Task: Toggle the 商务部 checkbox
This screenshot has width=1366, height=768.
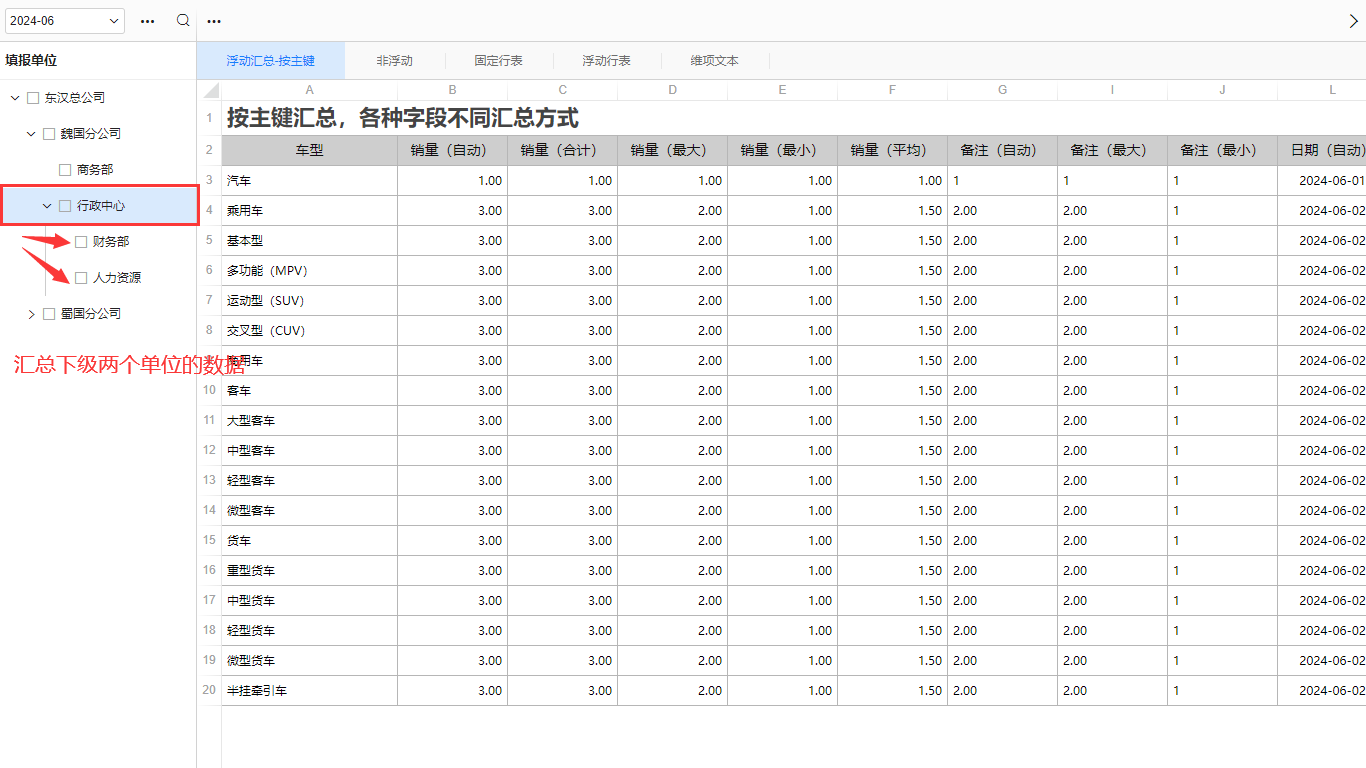Action: [65, 170]
